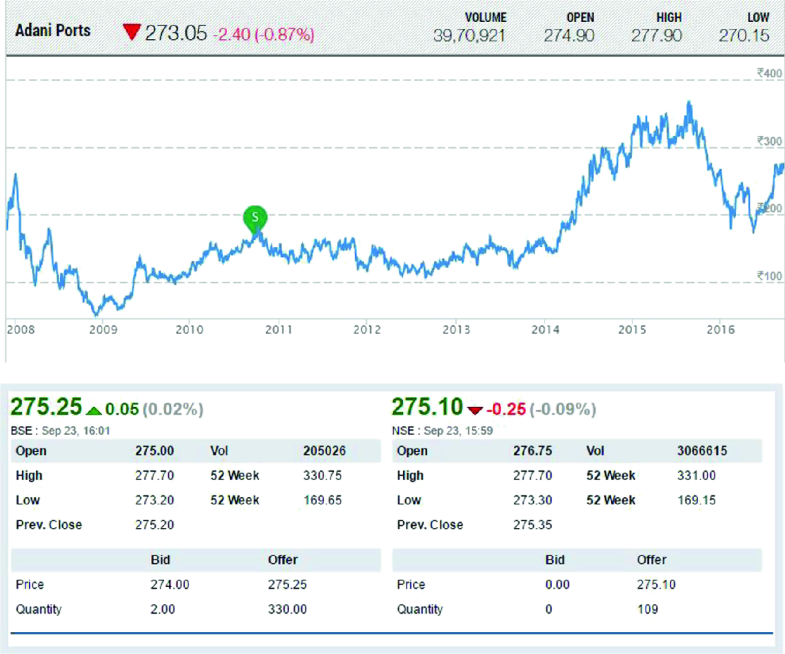
Task: Click the BSE Offer quantity 330.00
Action: 287,609
